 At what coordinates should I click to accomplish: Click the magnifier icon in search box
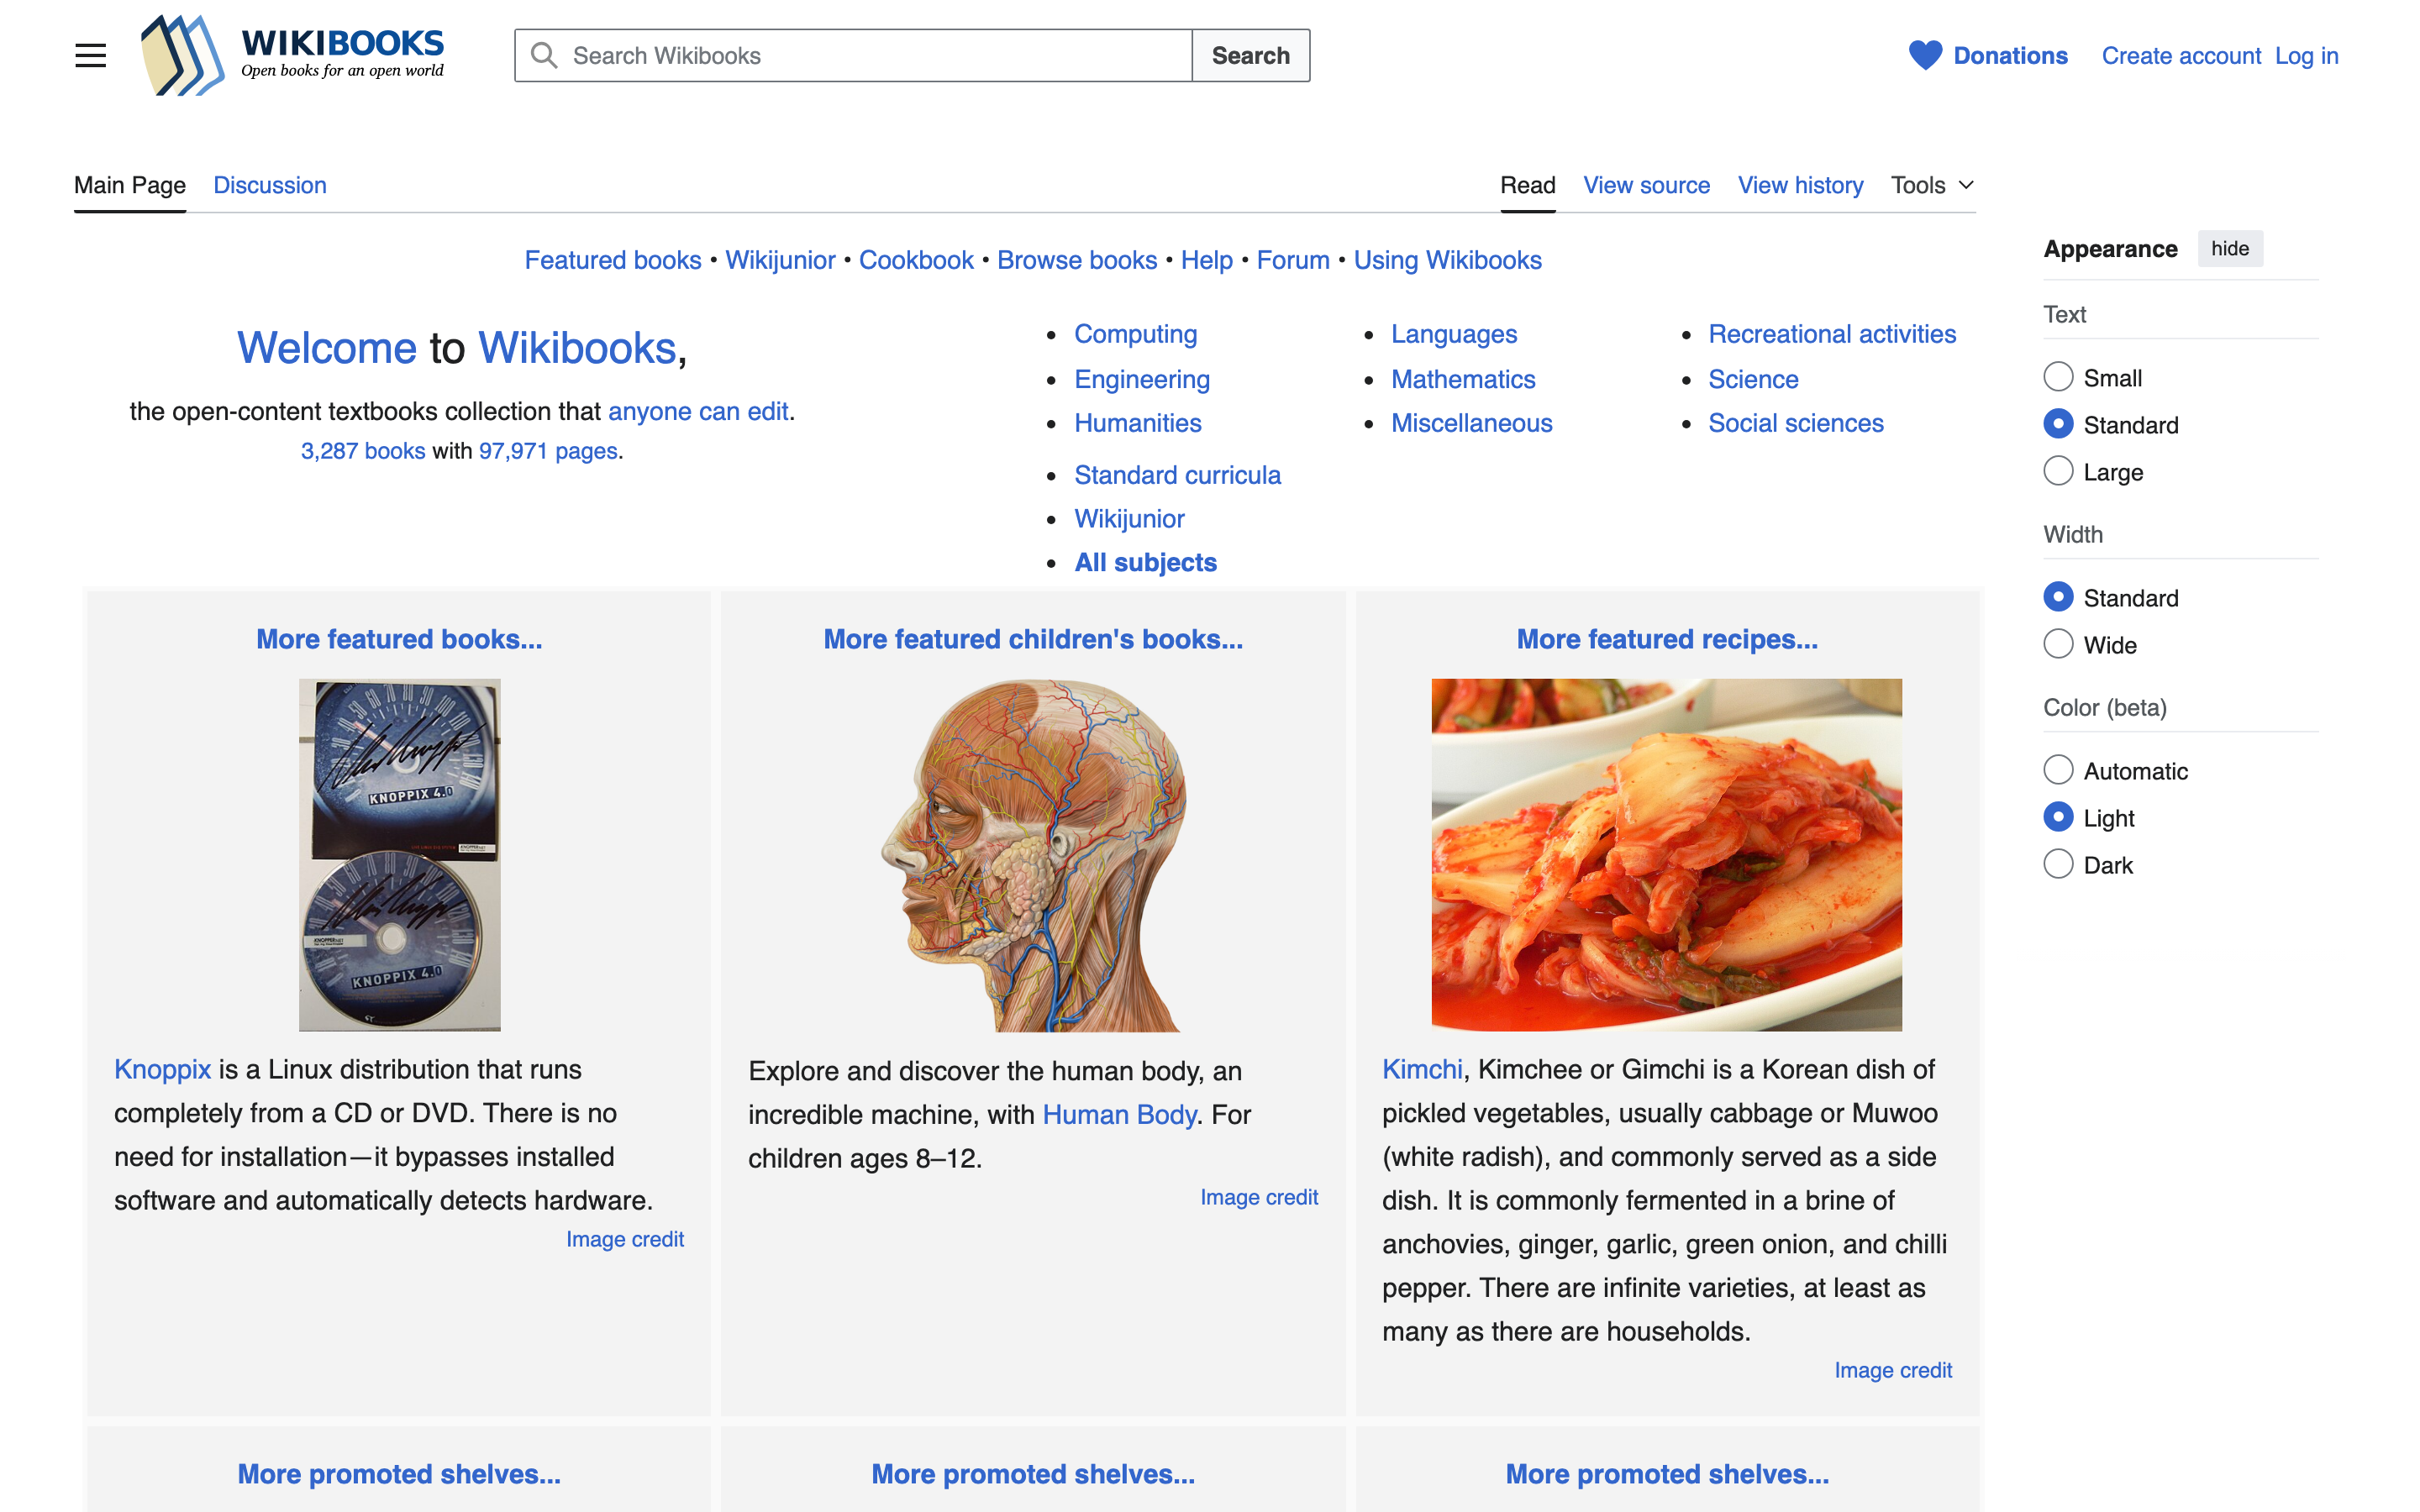click(543, 55)
